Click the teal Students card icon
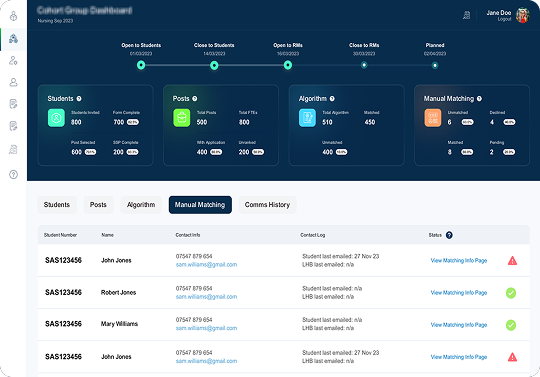Screen dimensions: 540x377 coord(56,118)
